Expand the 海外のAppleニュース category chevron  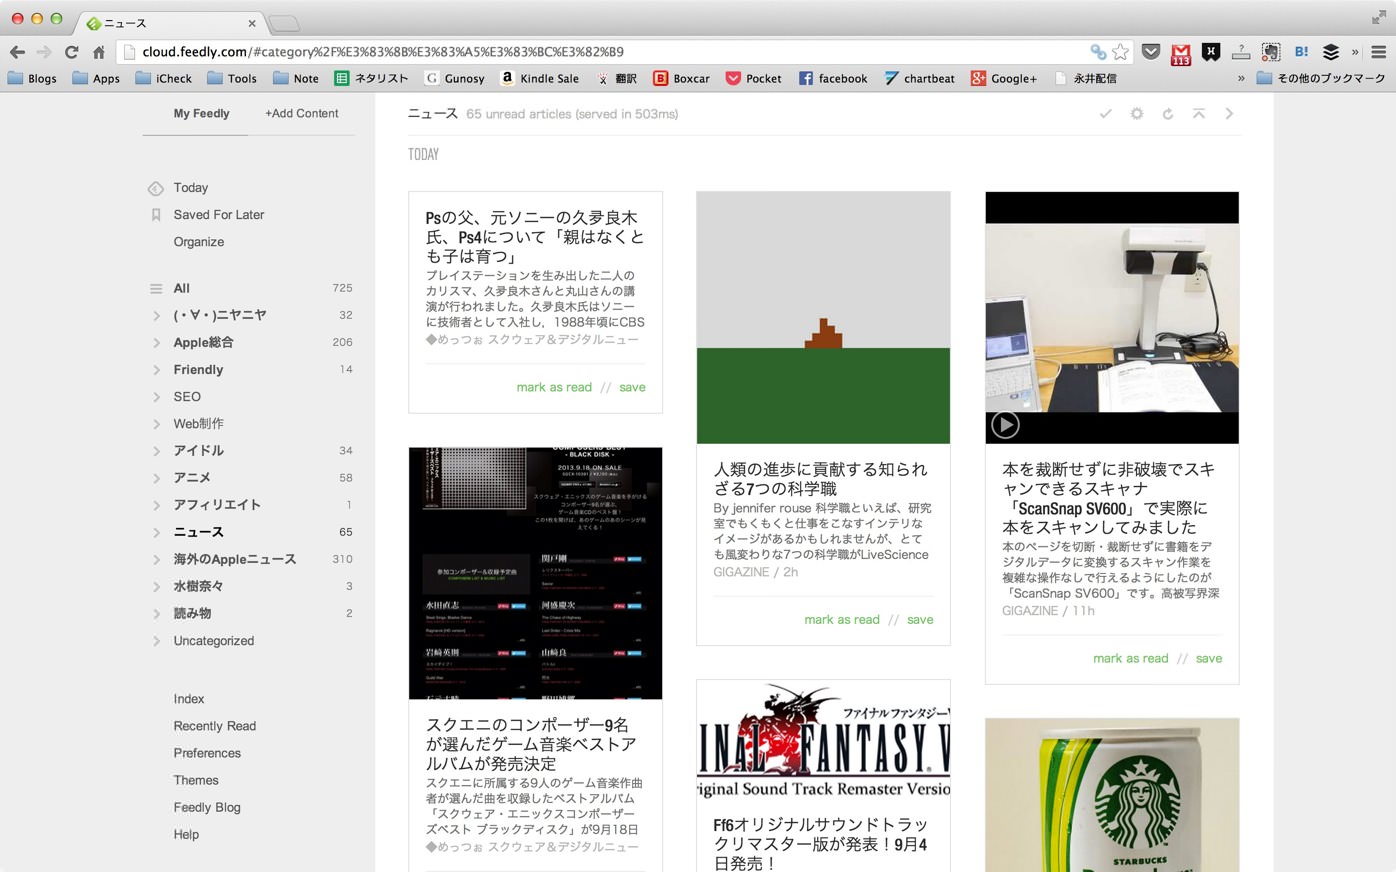(156, 560)
